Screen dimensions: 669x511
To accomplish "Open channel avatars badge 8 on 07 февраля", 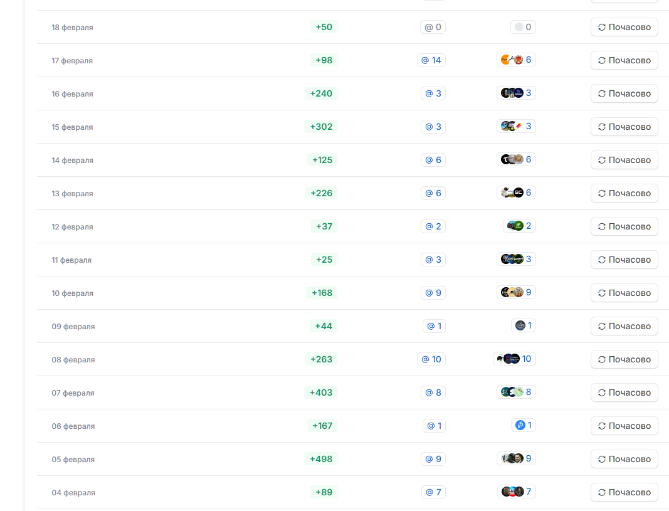I will (516, 393).
